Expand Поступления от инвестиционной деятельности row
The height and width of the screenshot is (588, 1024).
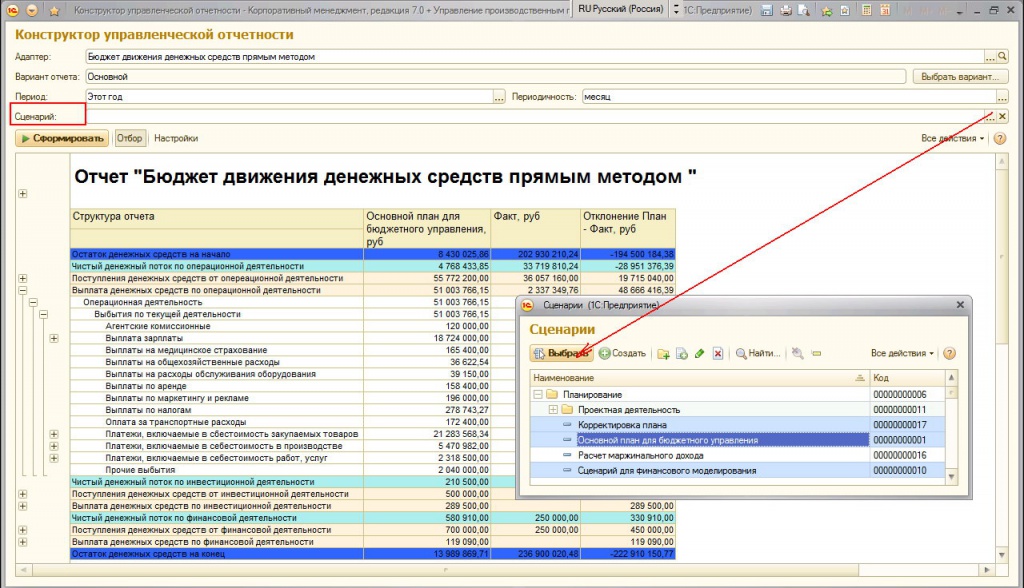coord(23,494)
